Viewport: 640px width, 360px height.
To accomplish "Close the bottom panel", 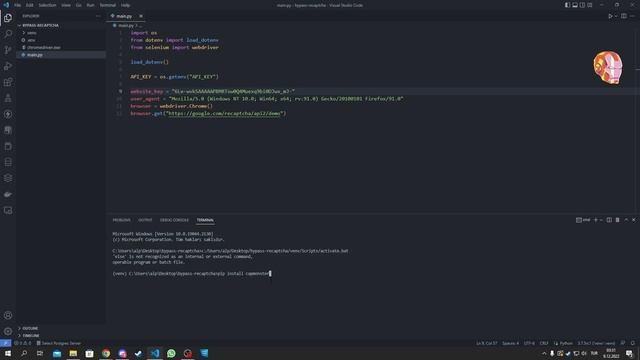I will [x=633, y=220].
